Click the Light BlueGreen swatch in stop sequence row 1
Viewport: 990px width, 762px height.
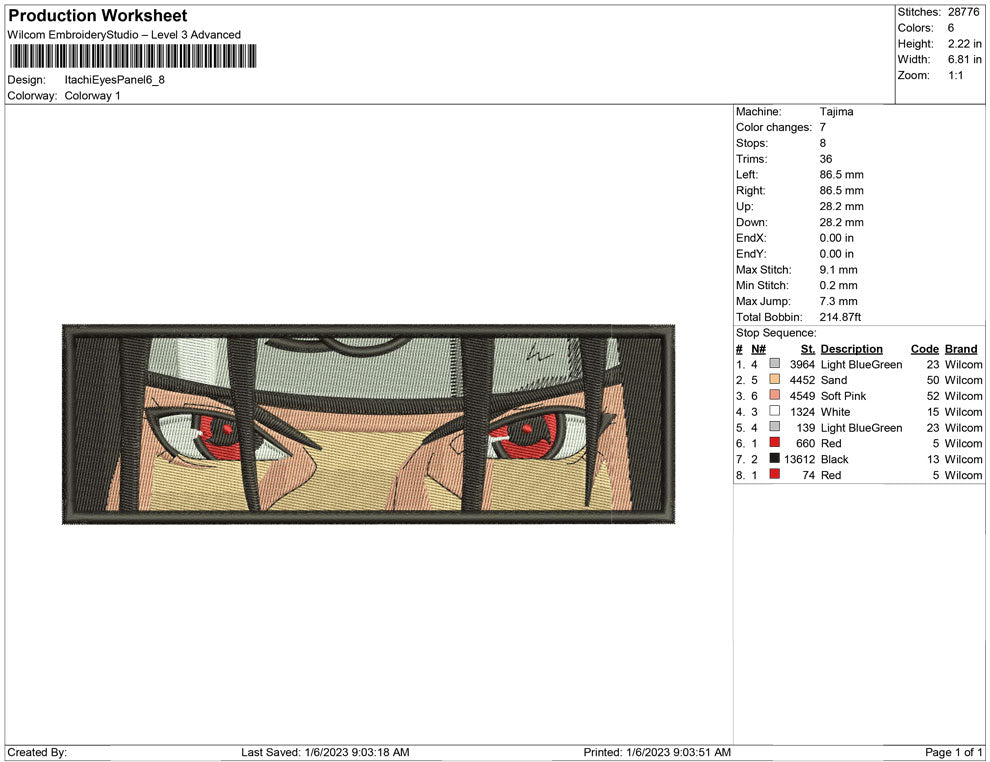tap(774, 364)
